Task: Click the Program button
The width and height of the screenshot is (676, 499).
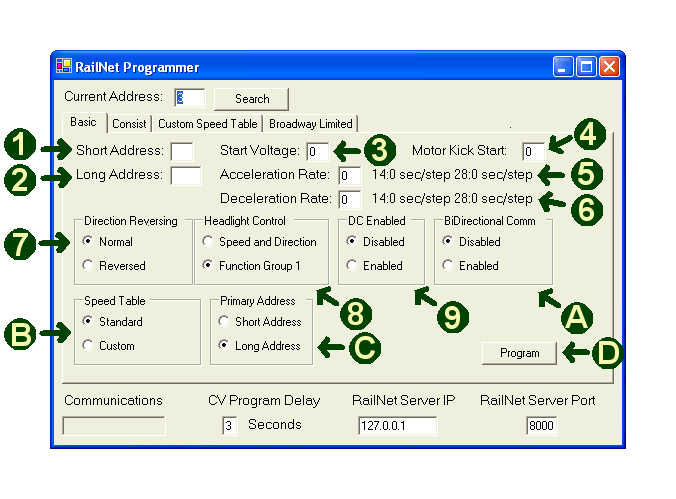Action: tap(519, 353)
